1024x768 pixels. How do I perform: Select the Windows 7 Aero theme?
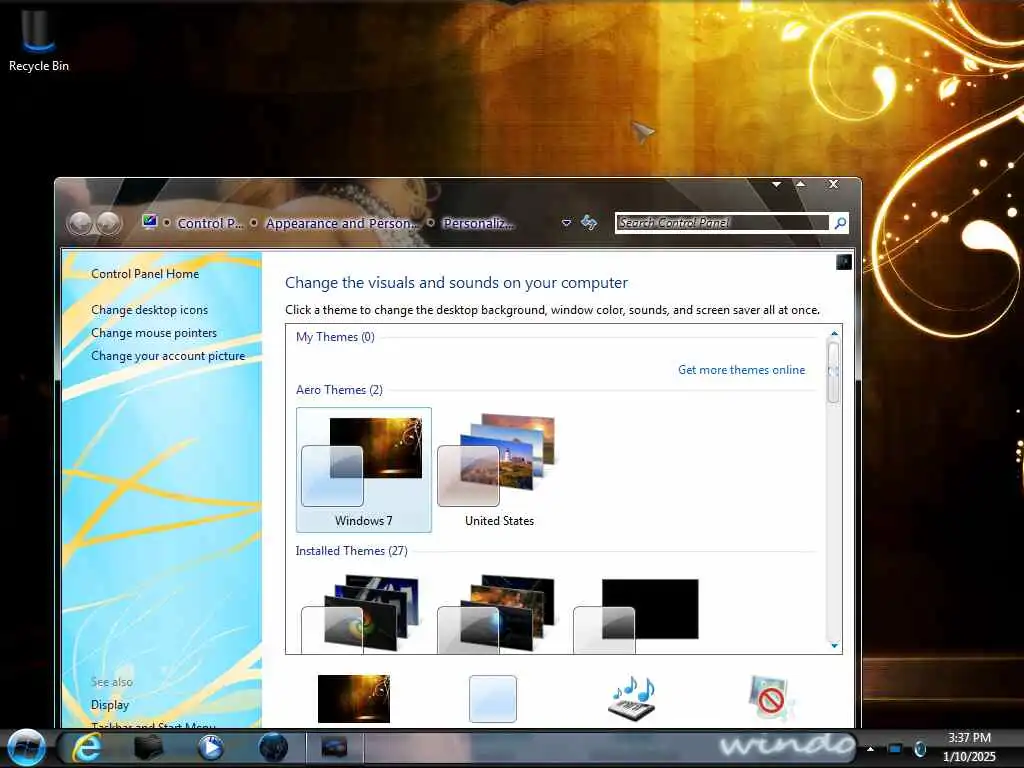(364, 470)
